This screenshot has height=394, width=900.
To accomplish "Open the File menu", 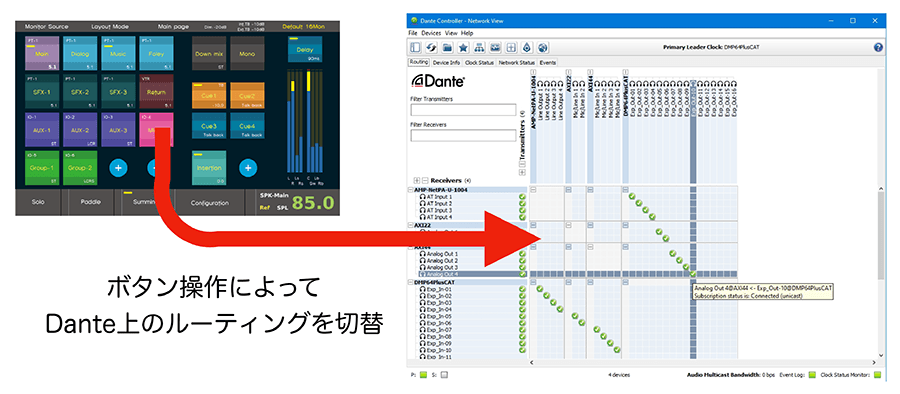I will [413, 33].
